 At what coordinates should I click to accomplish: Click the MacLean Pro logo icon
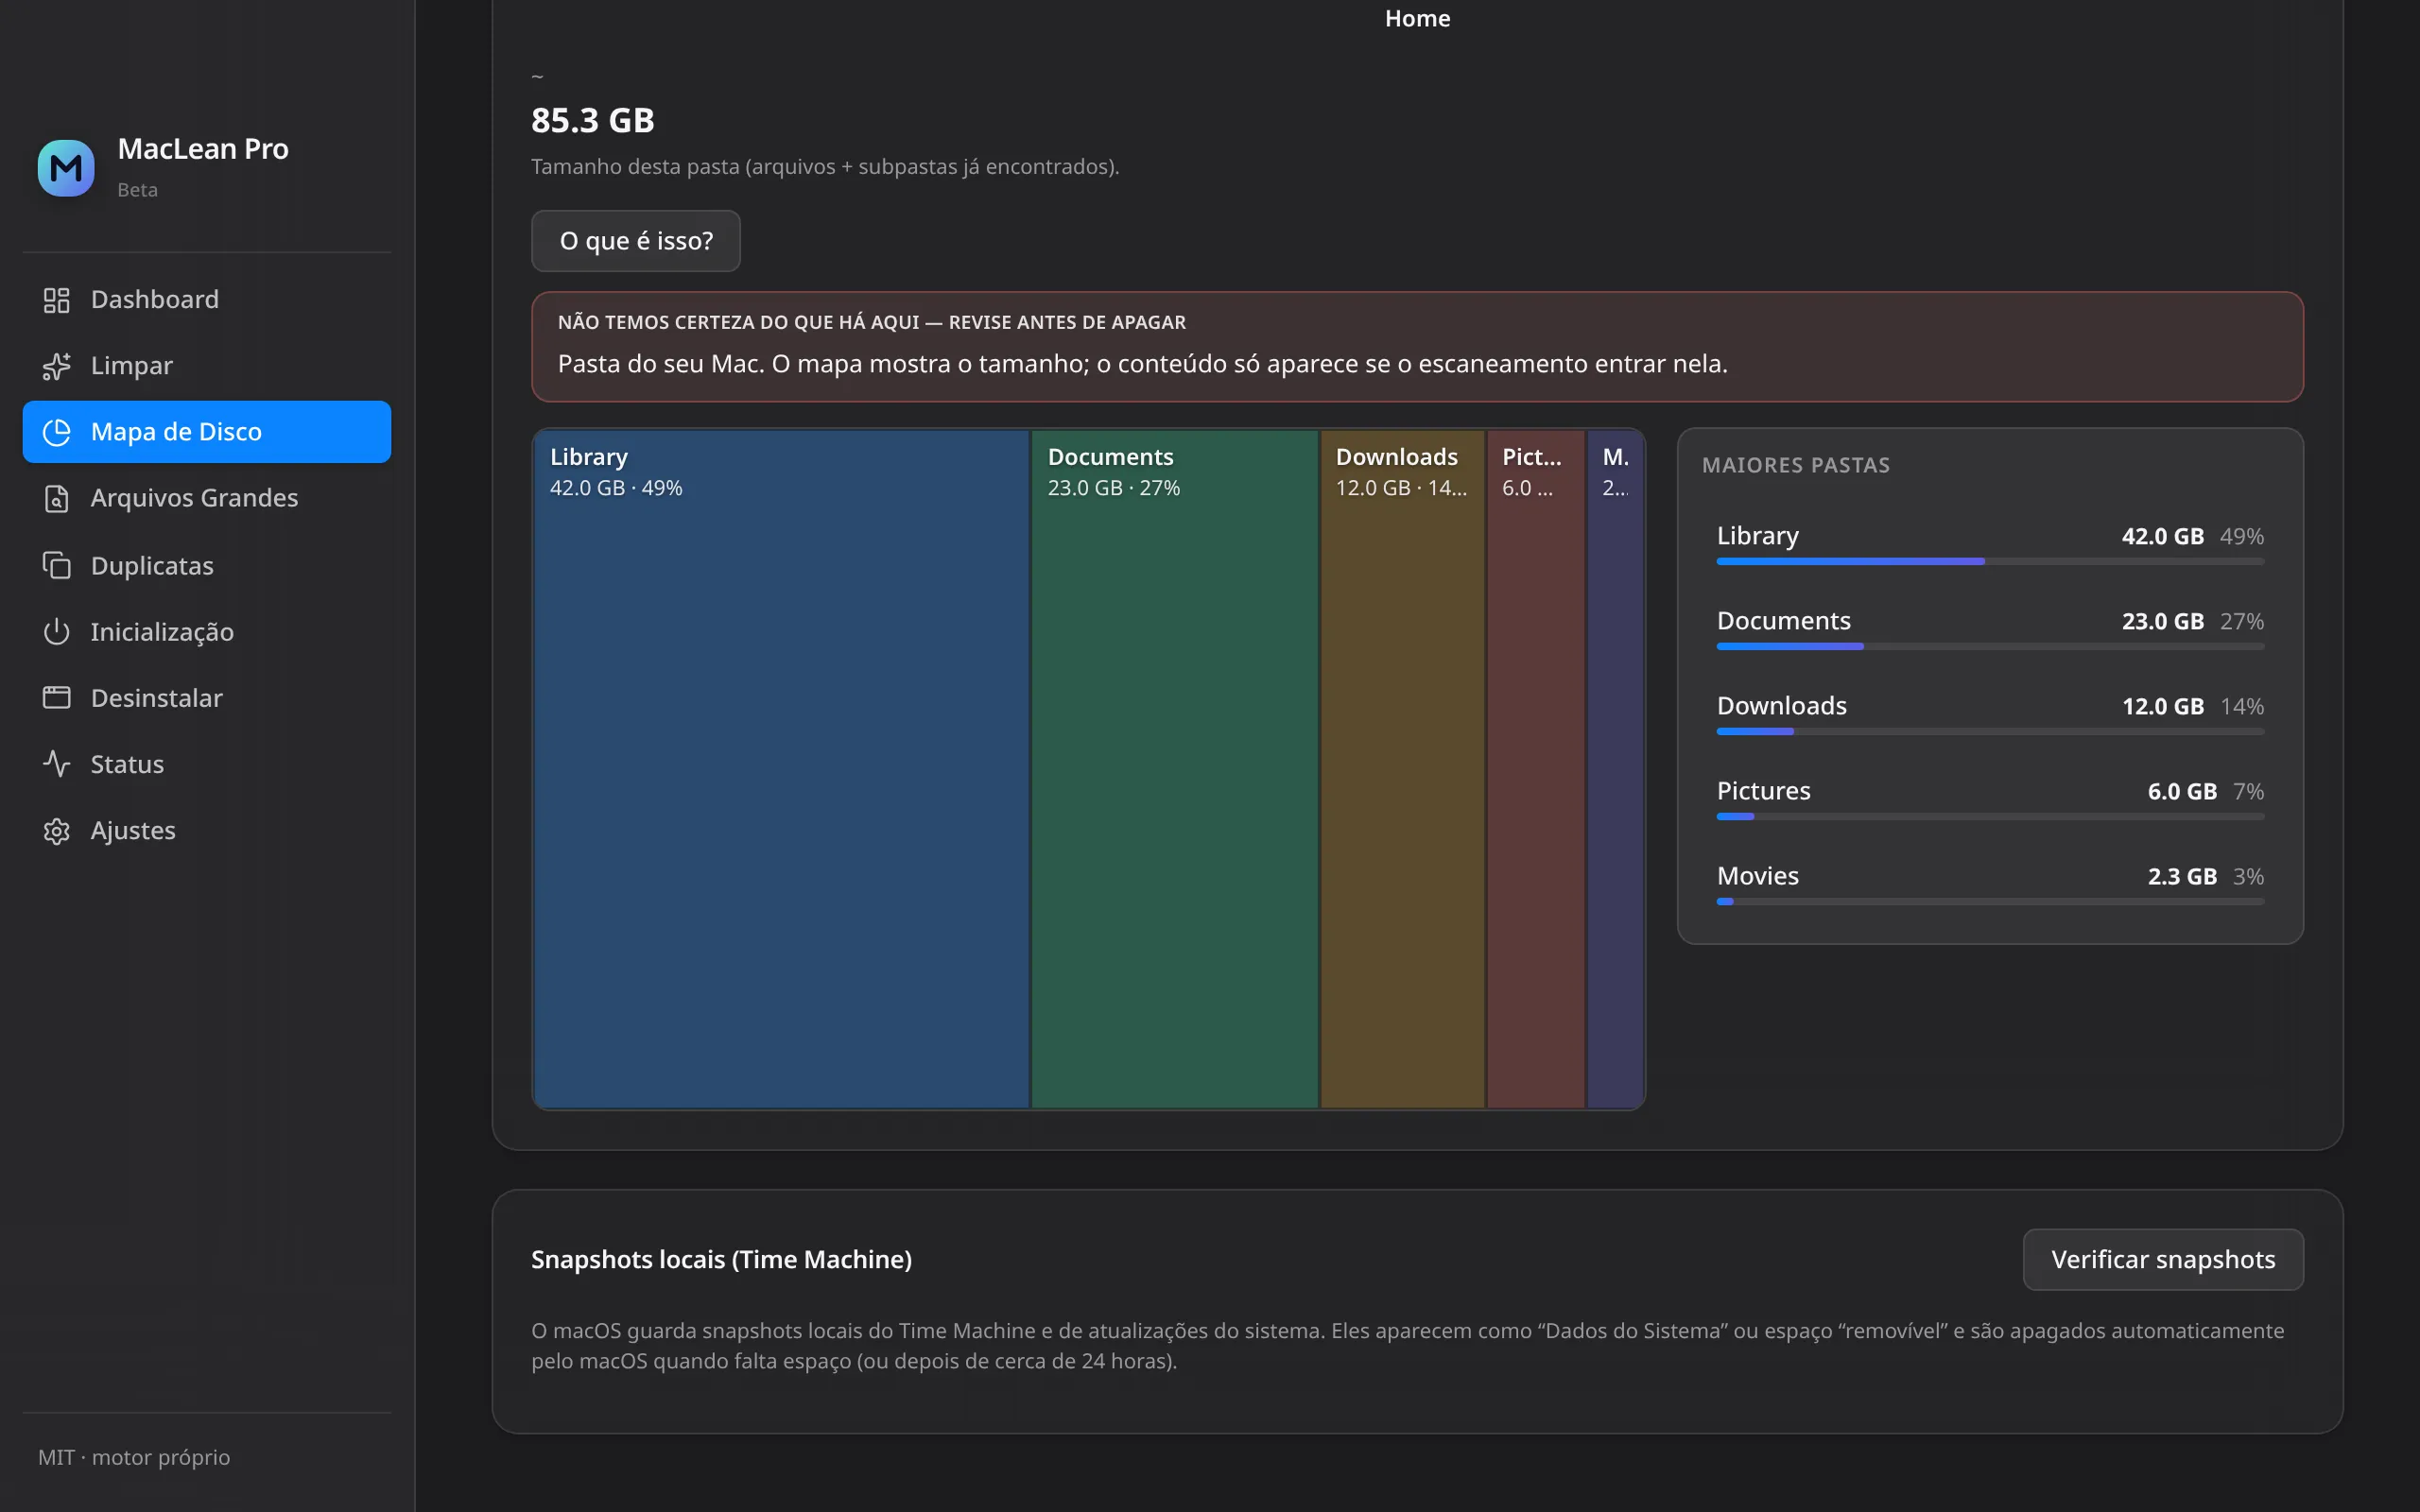pos(66,167)
